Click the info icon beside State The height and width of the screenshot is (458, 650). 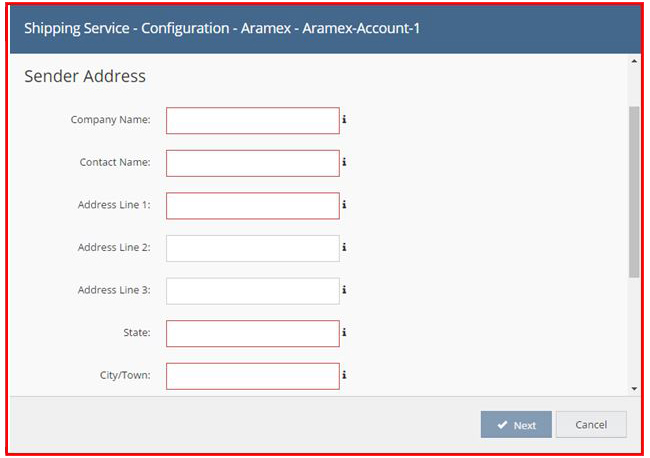344,332
